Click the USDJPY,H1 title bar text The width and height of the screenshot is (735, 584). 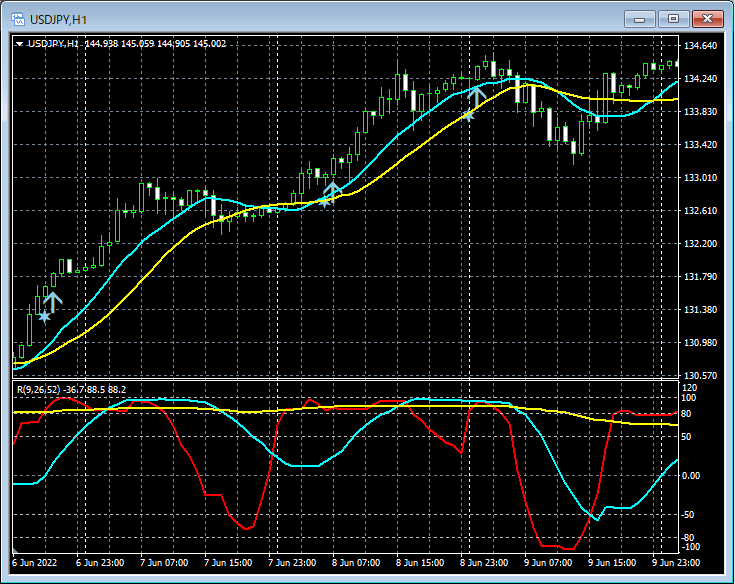[58, 20]
